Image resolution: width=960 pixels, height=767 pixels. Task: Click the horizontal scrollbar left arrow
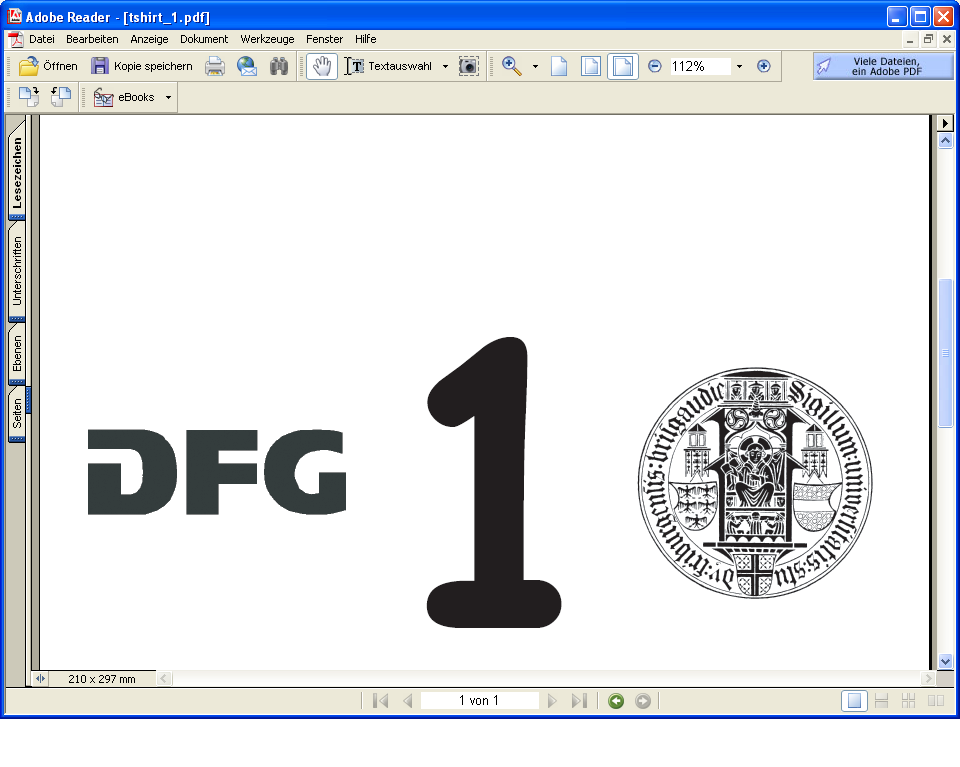tap(164, 678)
